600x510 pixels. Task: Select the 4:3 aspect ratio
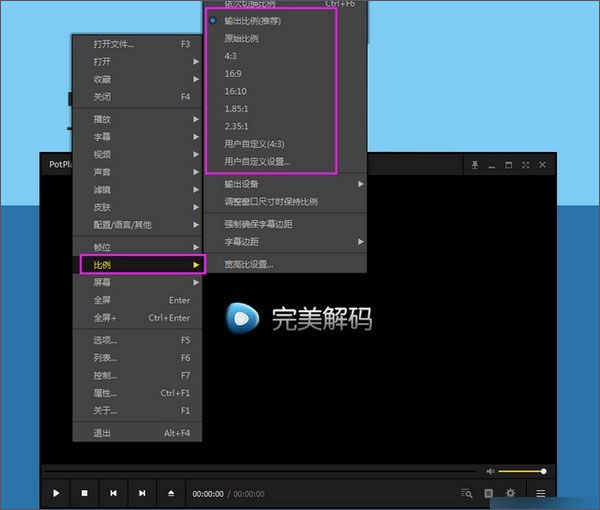232,56
